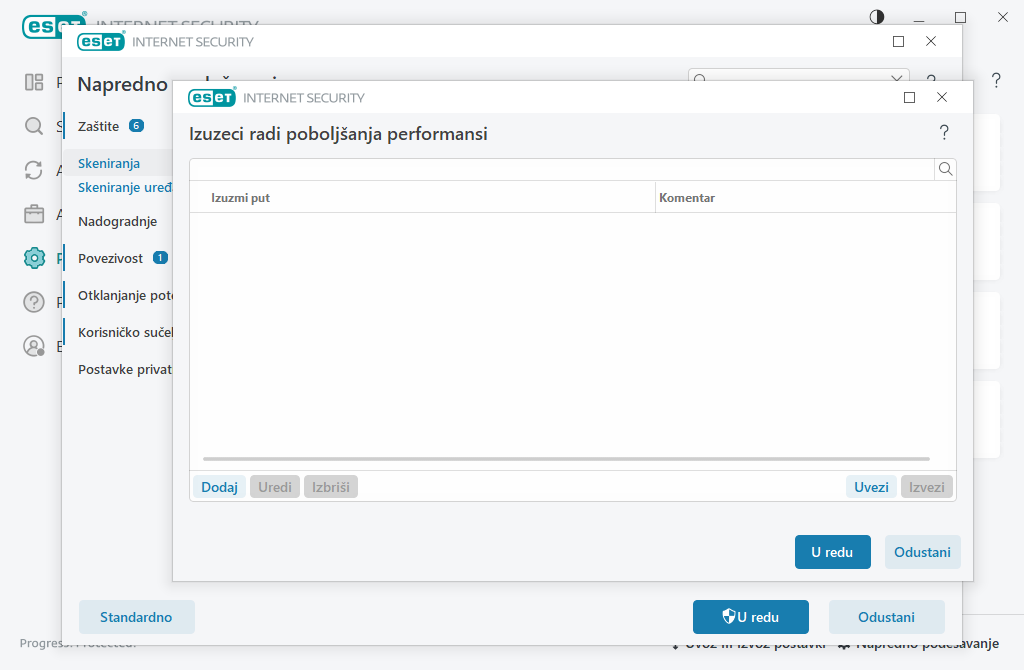The image size is (1024, 670).
Task: Open Skeniranja section in sidebar
Action: coord(109,163)
